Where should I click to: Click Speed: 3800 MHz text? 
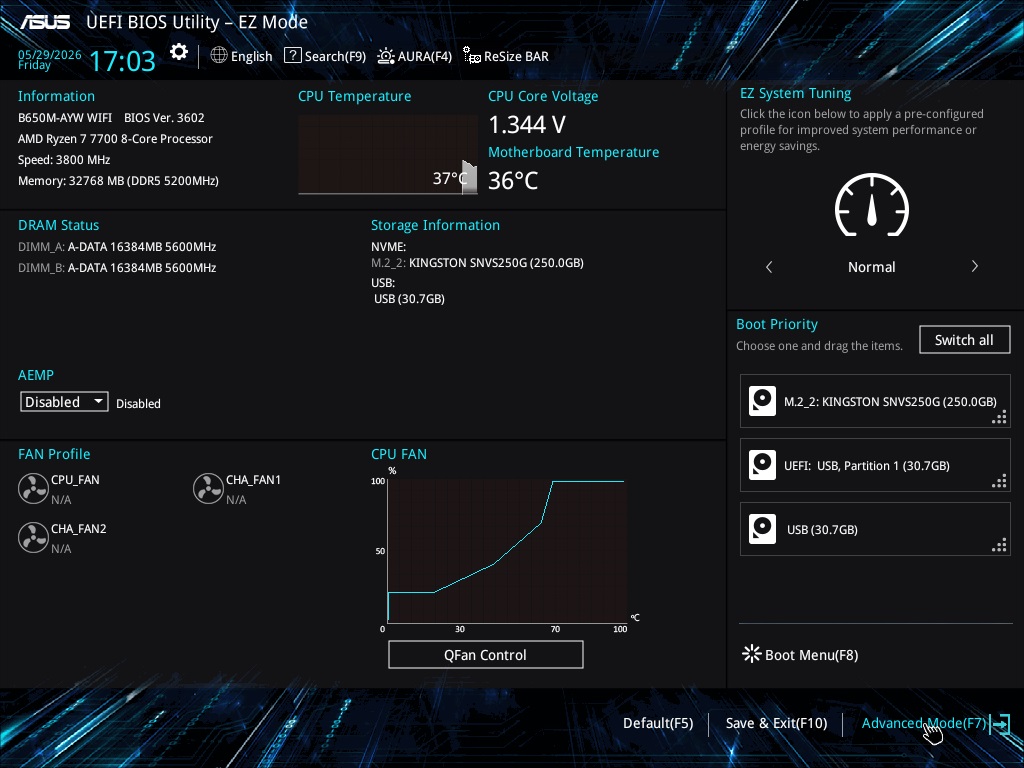[x=64, y=159]
